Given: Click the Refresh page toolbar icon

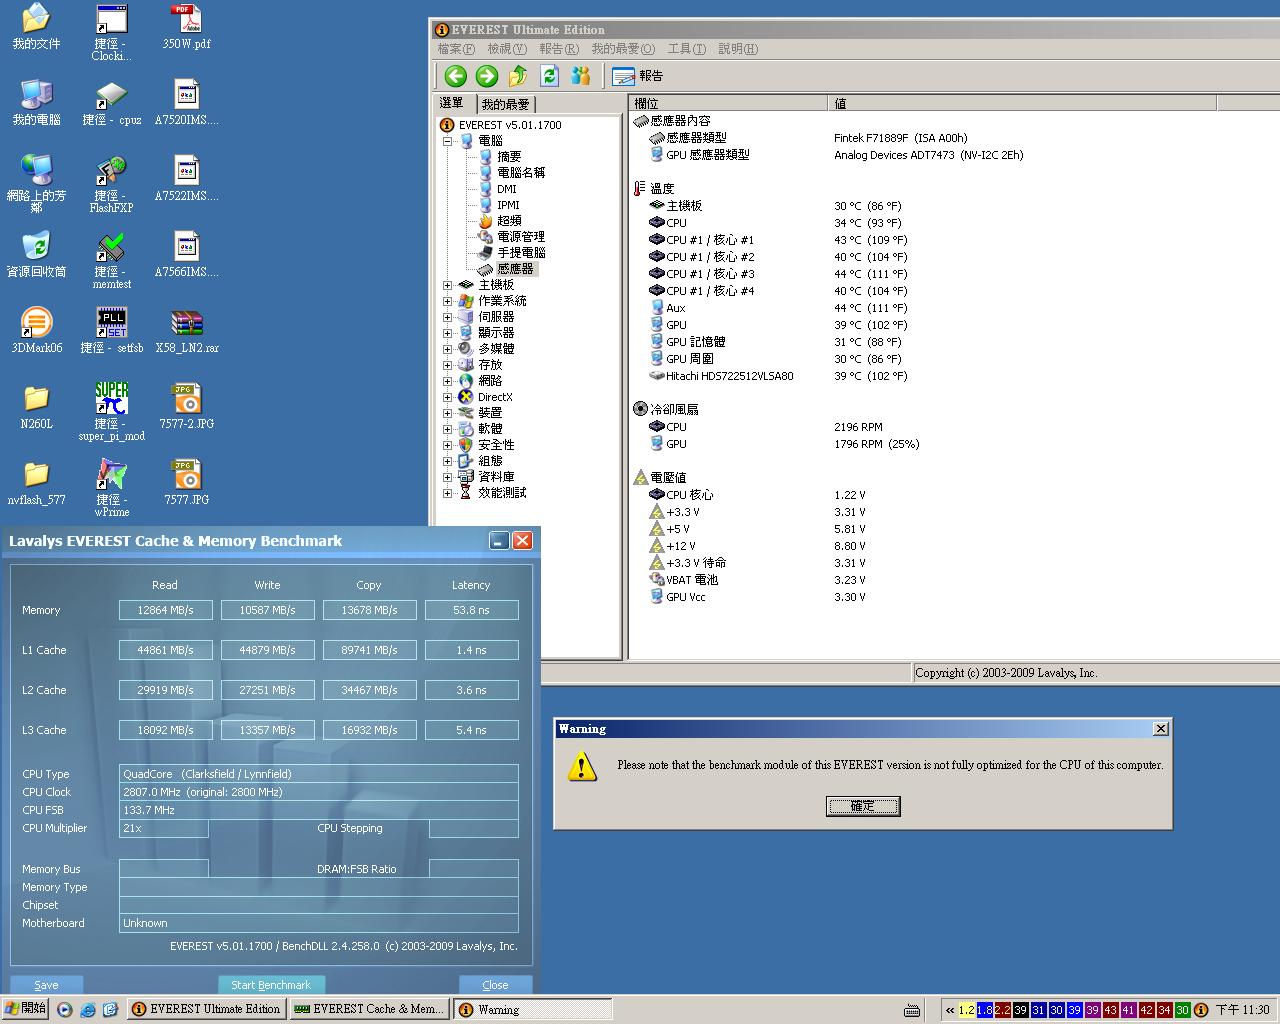Looking at the screenshot, I should [x=549, y=76].
